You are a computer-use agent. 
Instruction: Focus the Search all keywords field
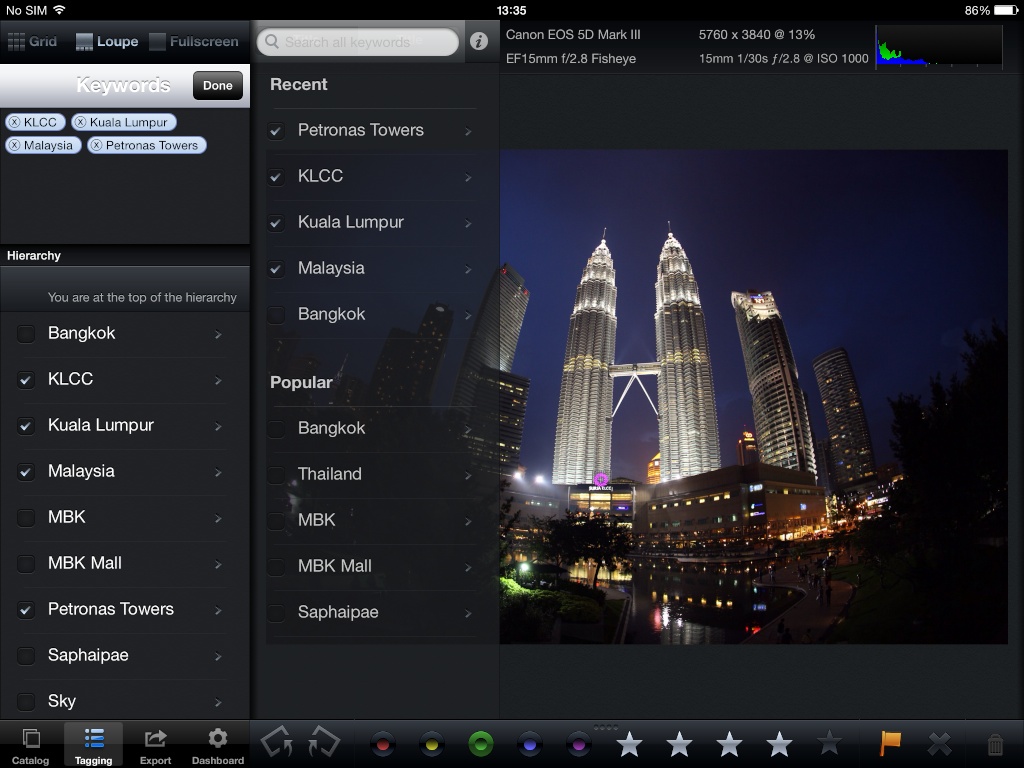358,42
